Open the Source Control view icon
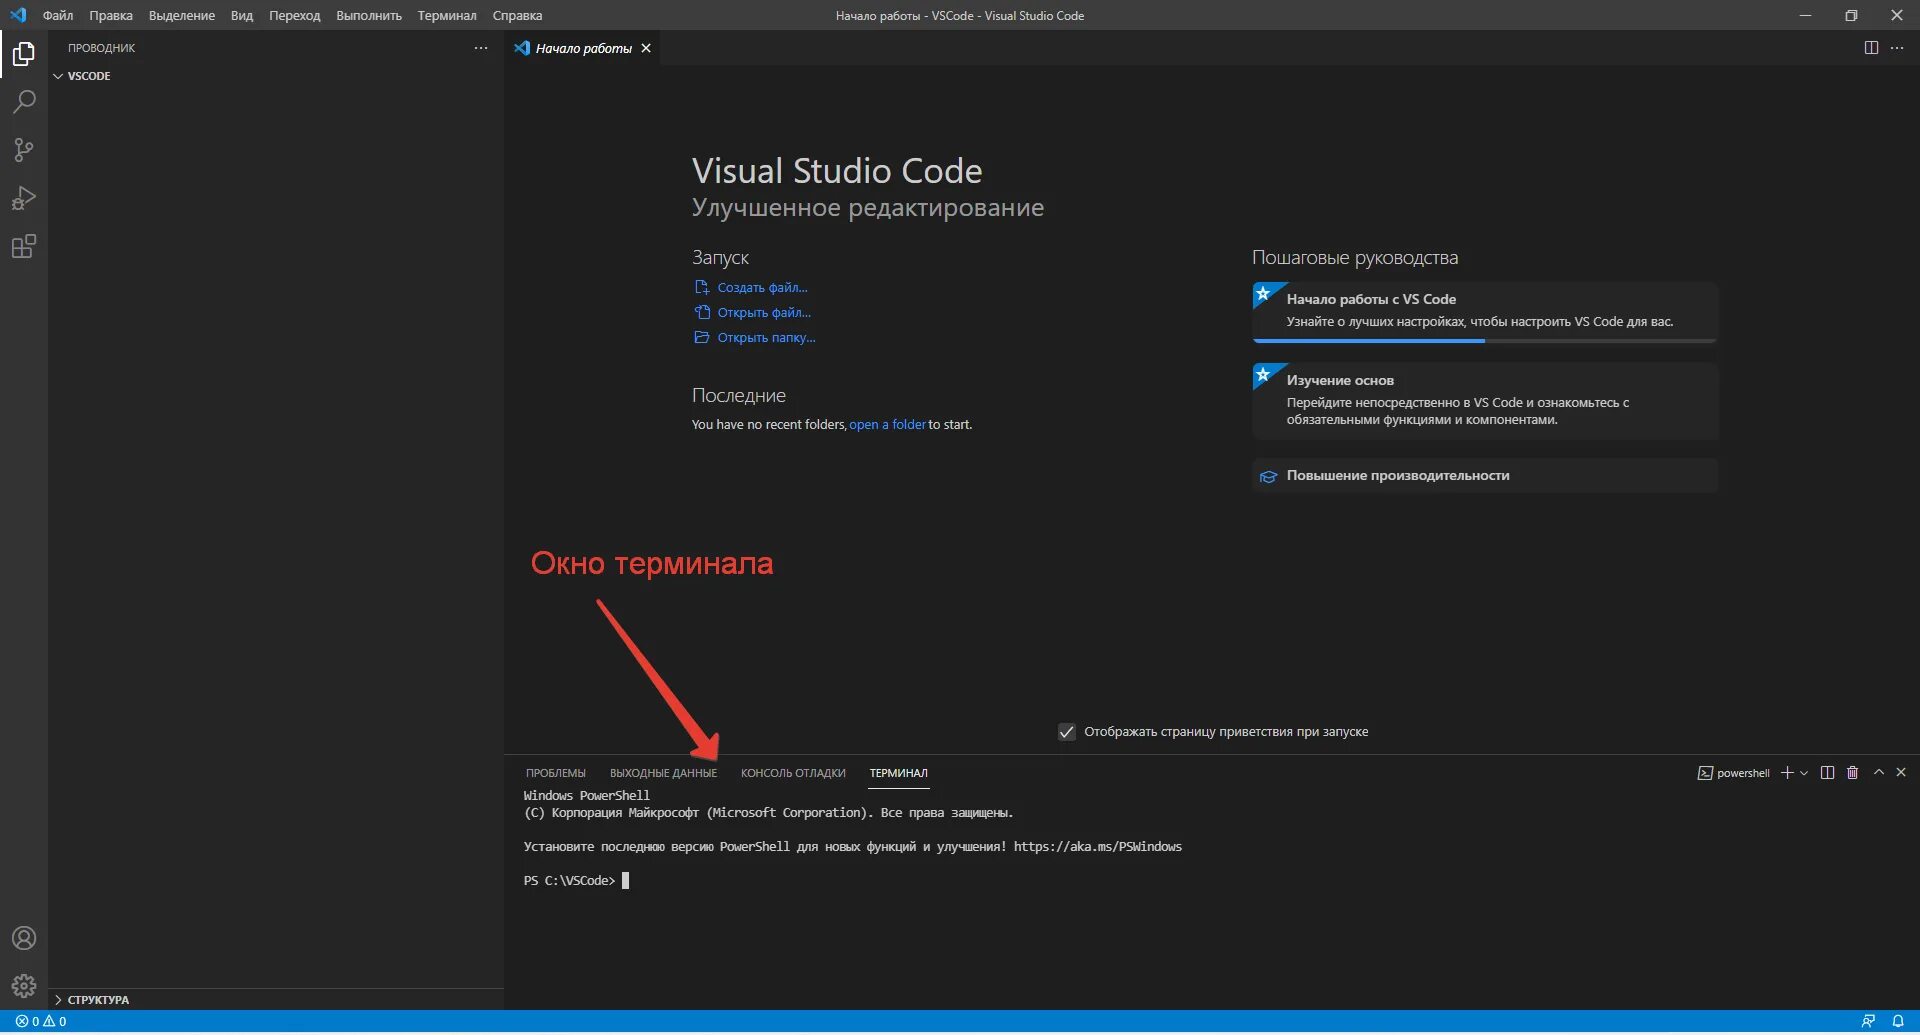This screenshot has height=1035, width=1920. coord(24,150)
